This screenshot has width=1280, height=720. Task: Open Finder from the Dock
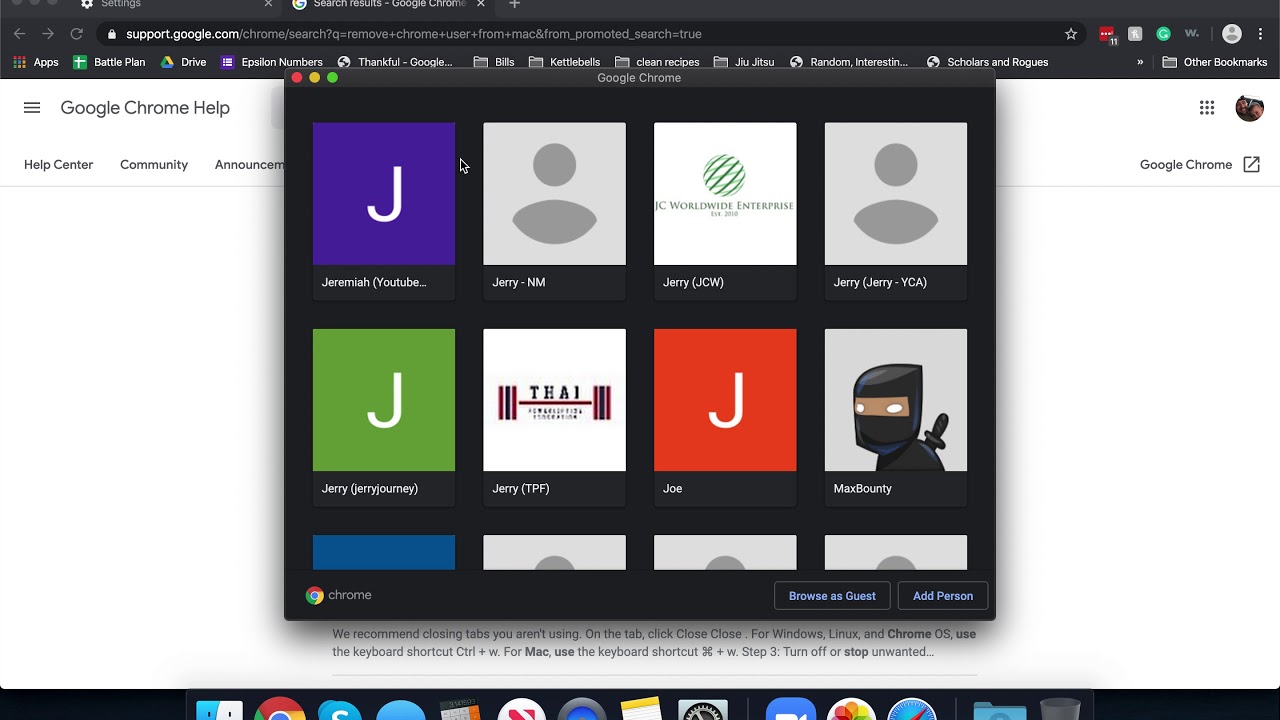[x=219, y=708]
